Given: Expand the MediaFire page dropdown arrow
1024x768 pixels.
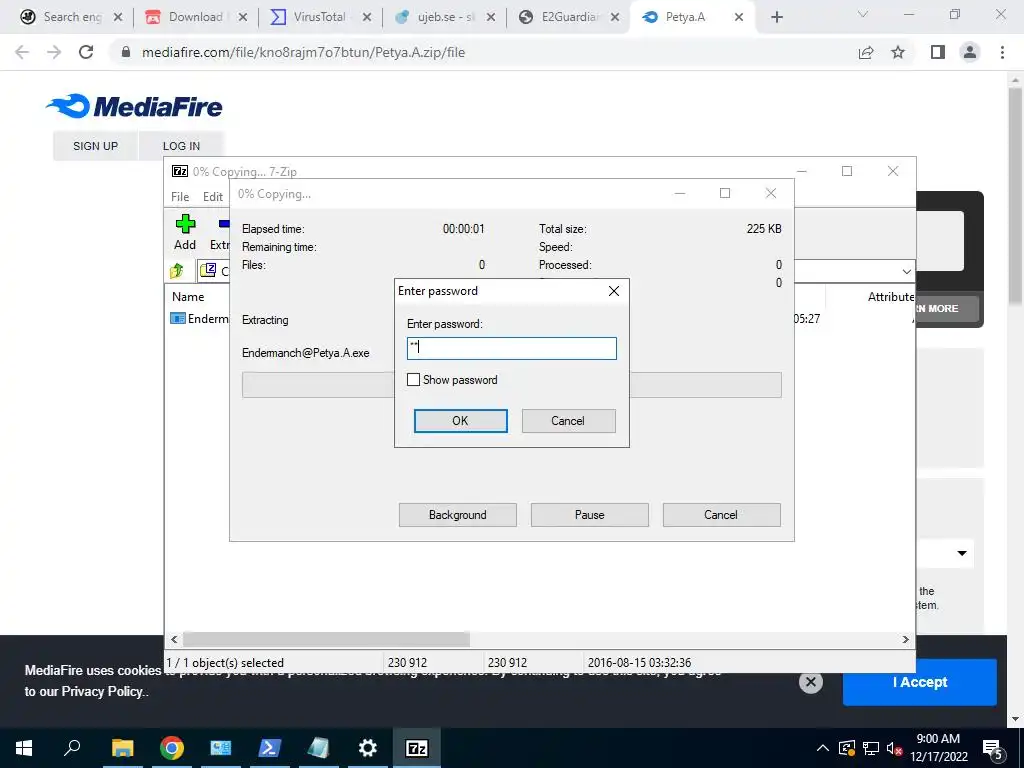Looking at the screenshot, I should [962, 553].
